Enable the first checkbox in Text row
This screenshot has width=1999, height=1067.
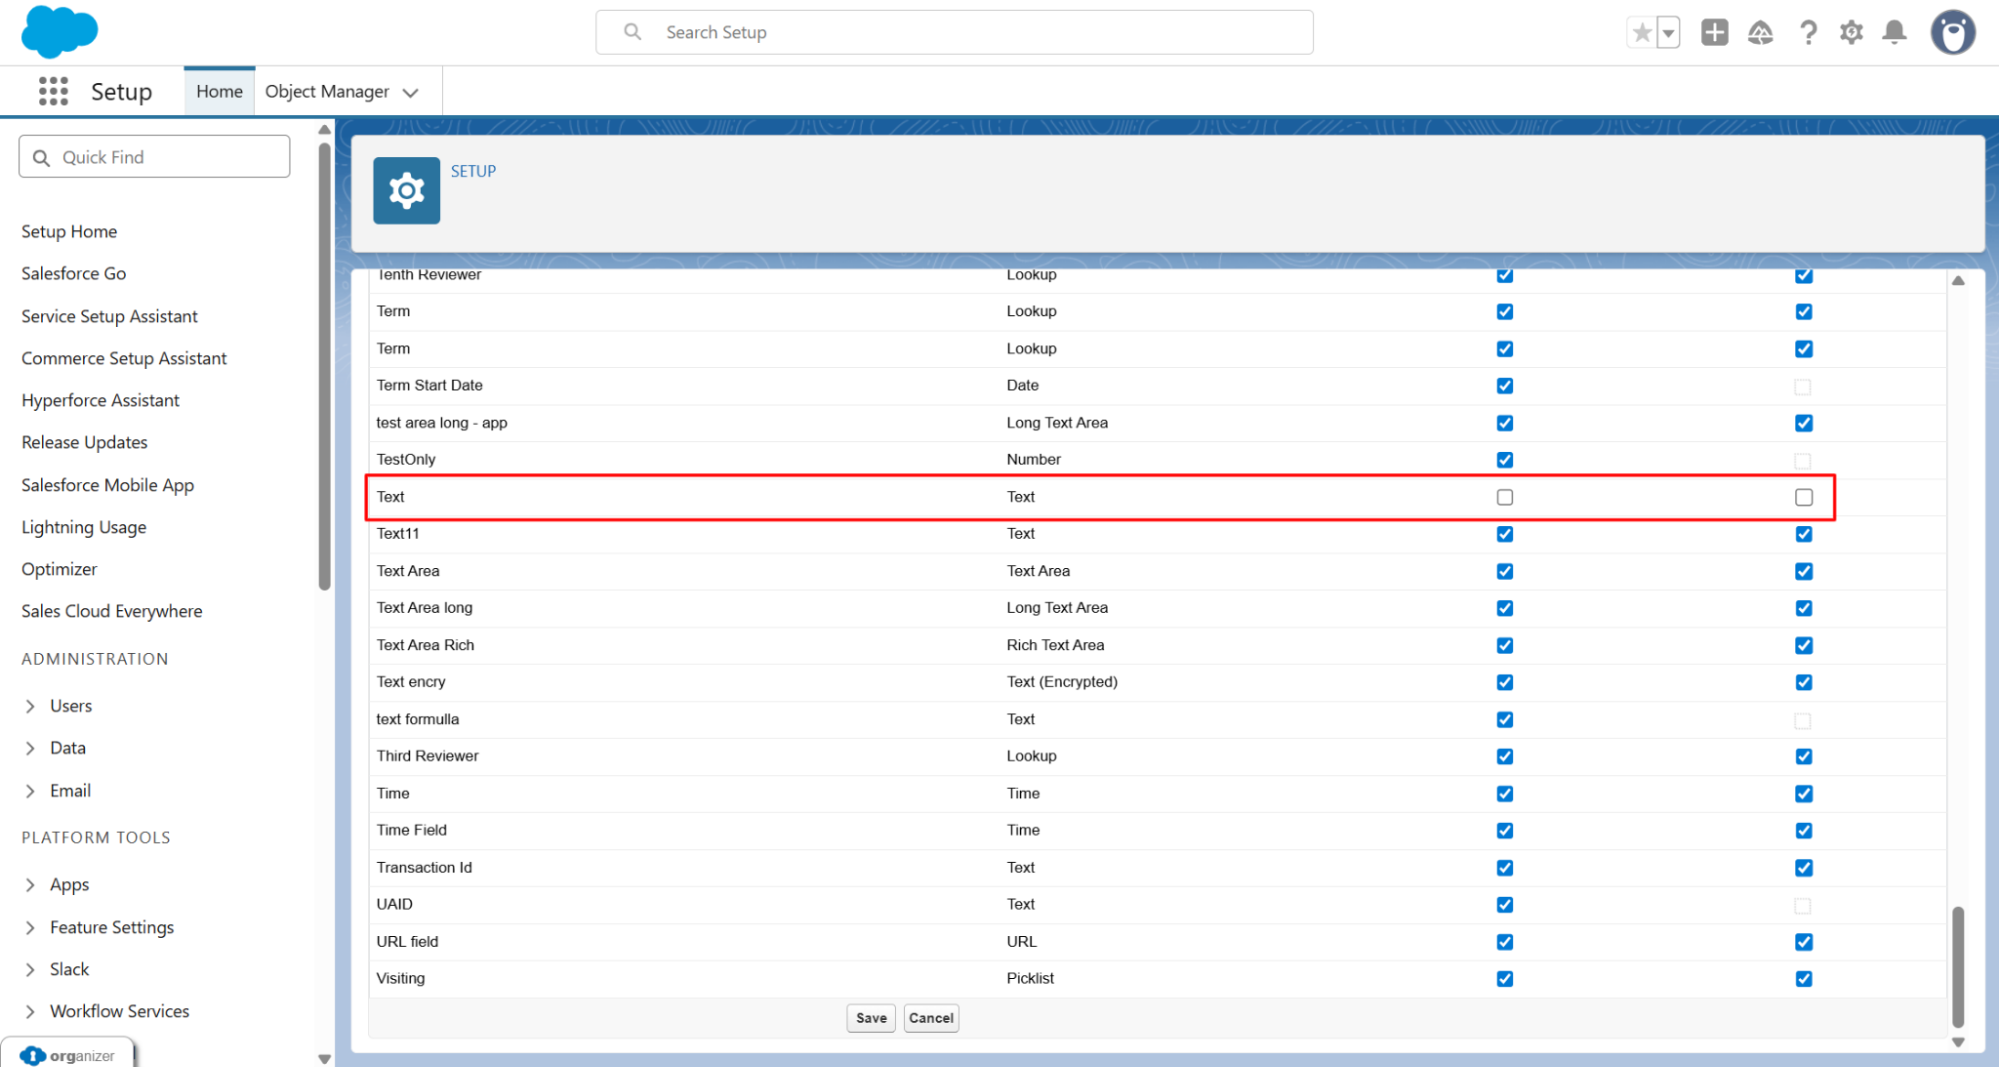point(1504,497)
